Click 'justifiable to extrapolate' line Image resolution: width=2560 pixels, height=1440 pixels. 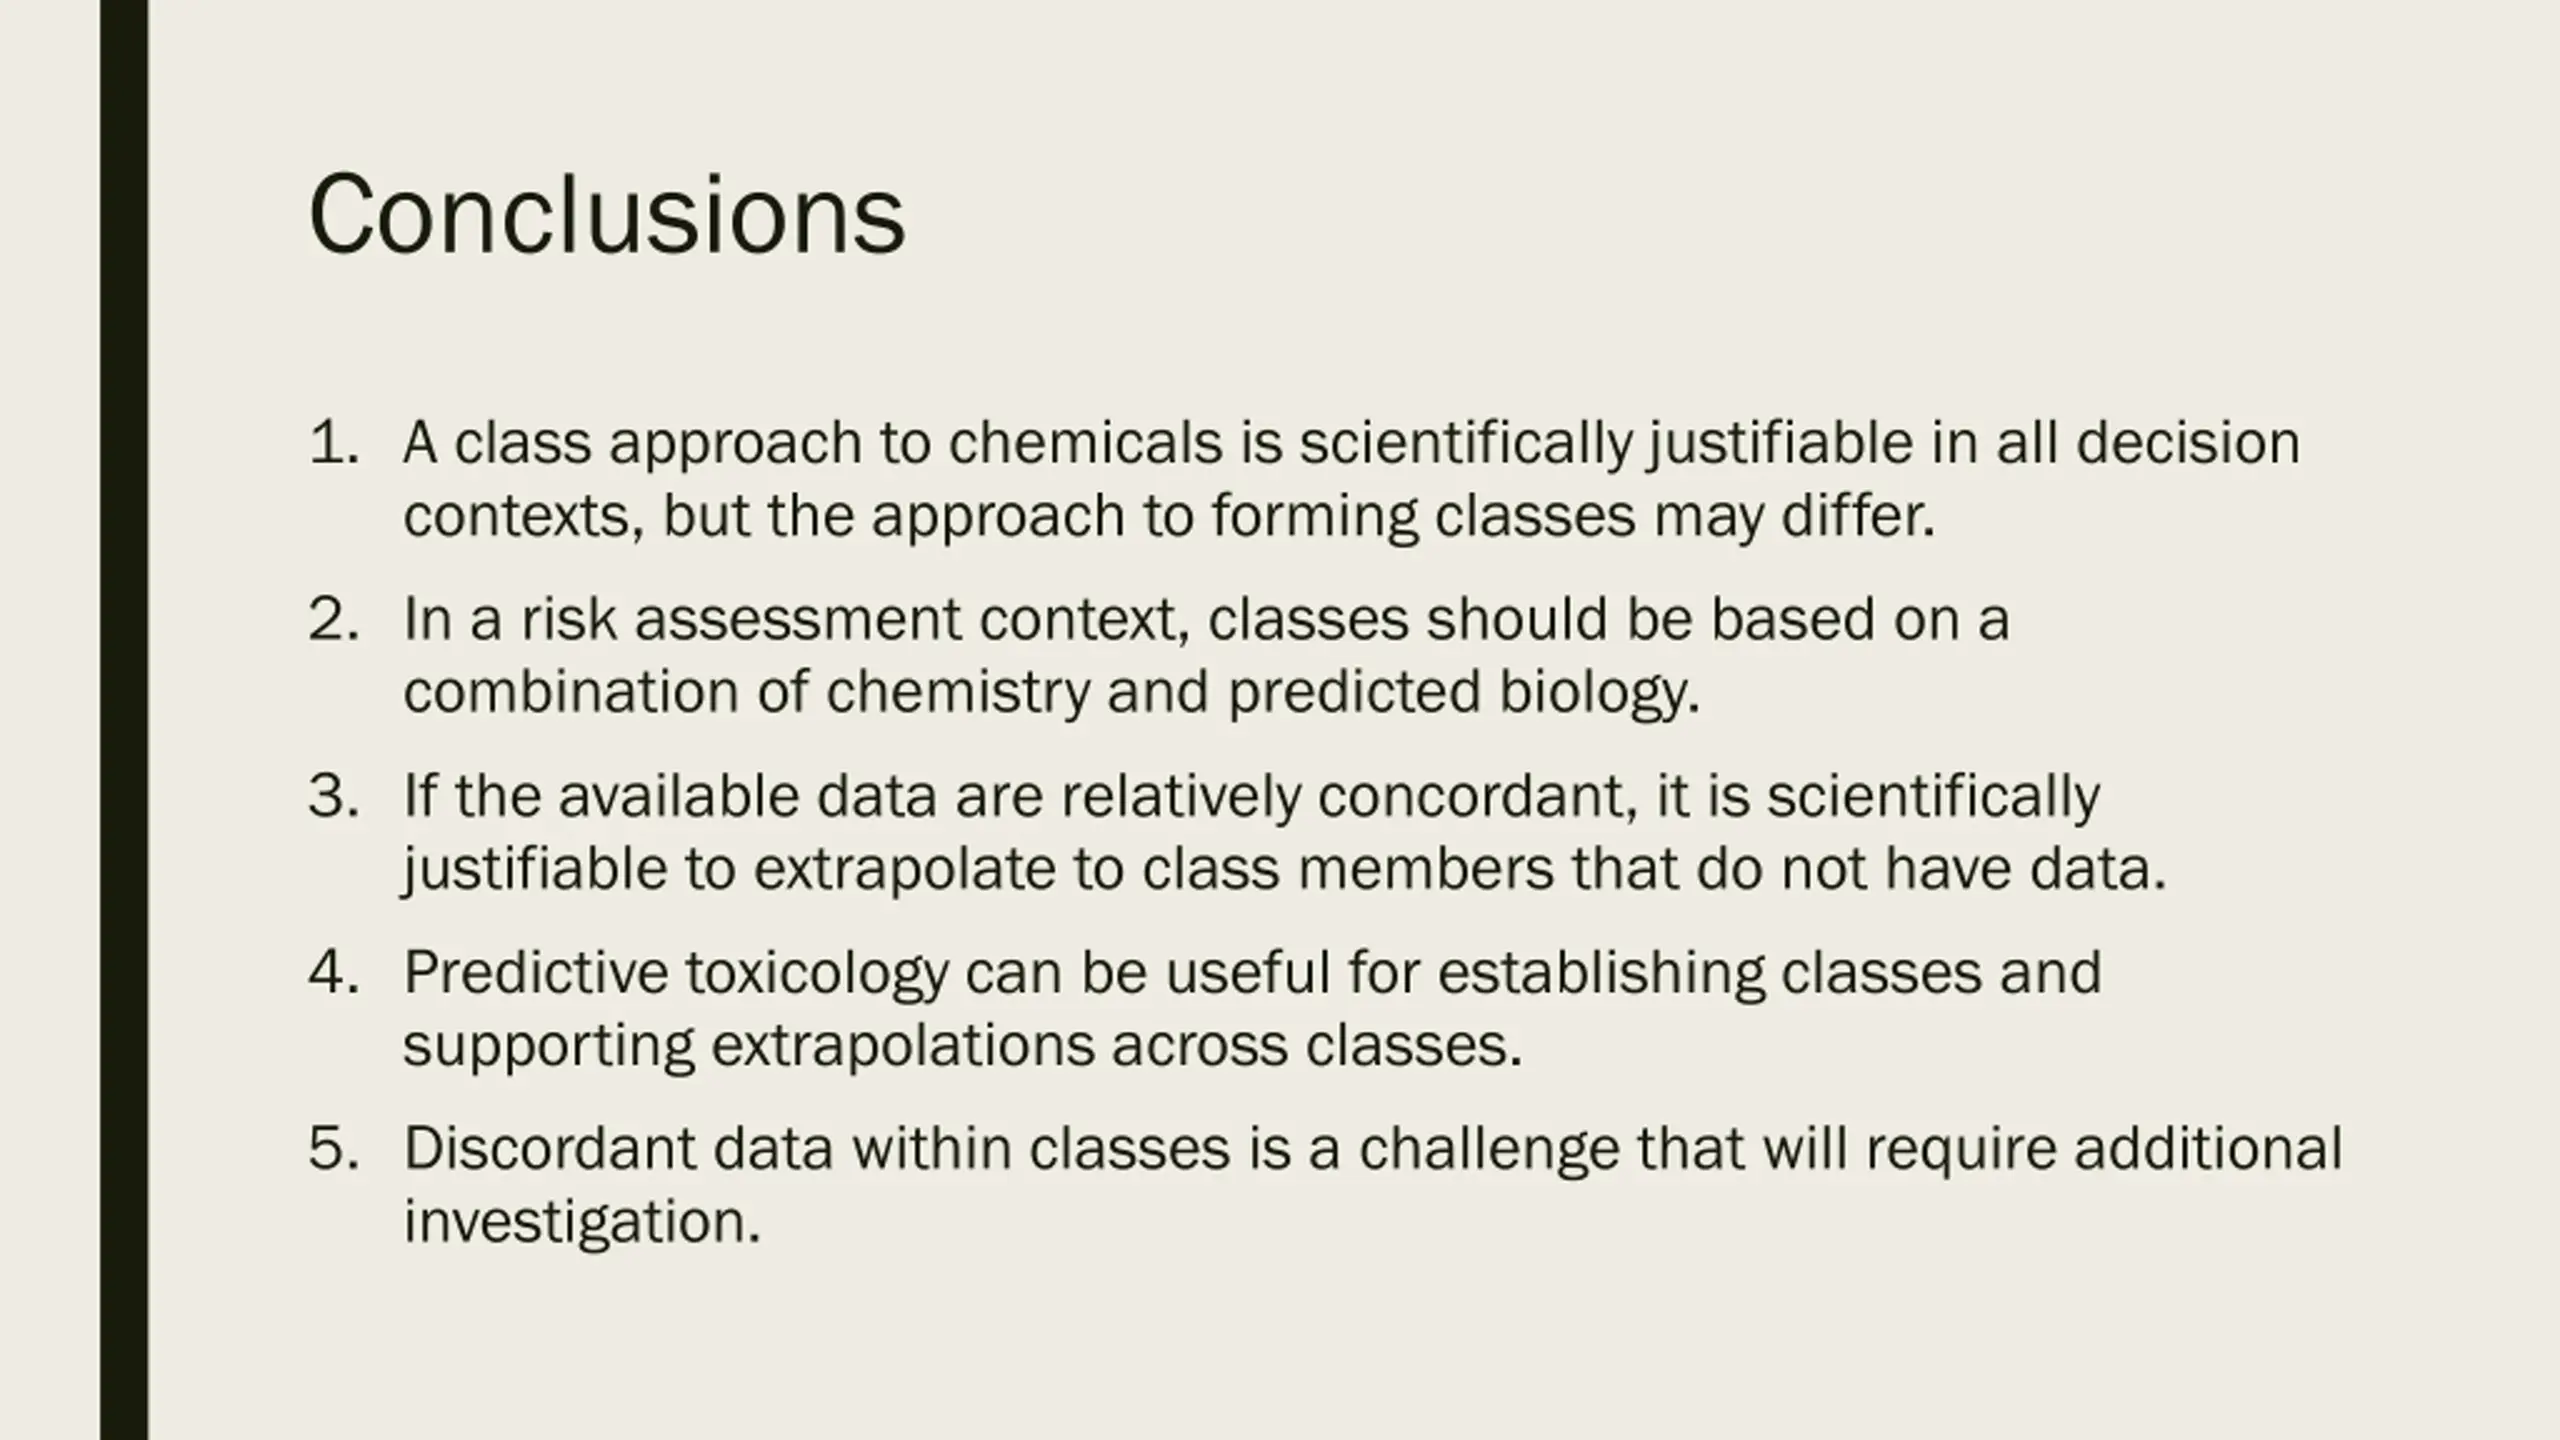pyautogui.click(x=1285, y=868)
